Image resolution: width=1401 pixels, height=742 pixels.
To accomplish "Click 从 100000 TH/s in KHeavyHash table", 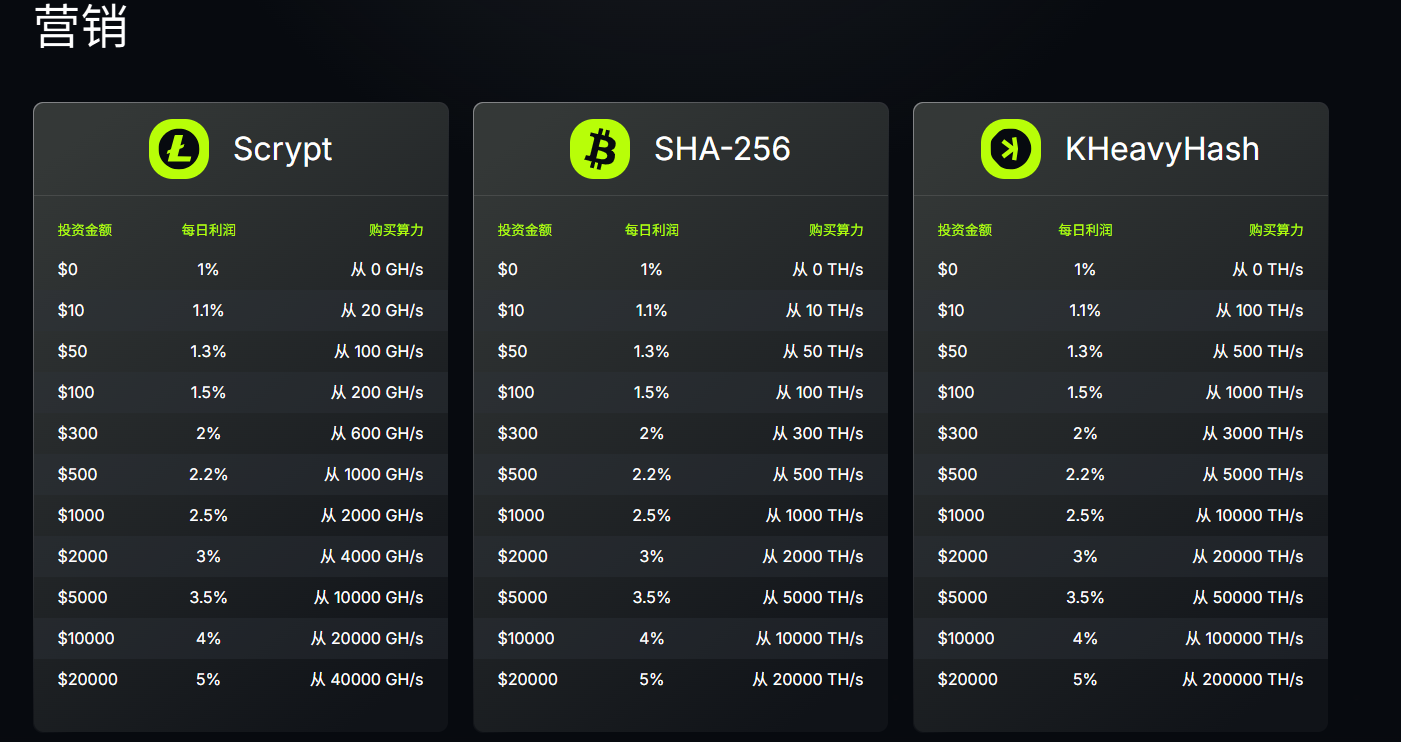I will coord(1245,638).
